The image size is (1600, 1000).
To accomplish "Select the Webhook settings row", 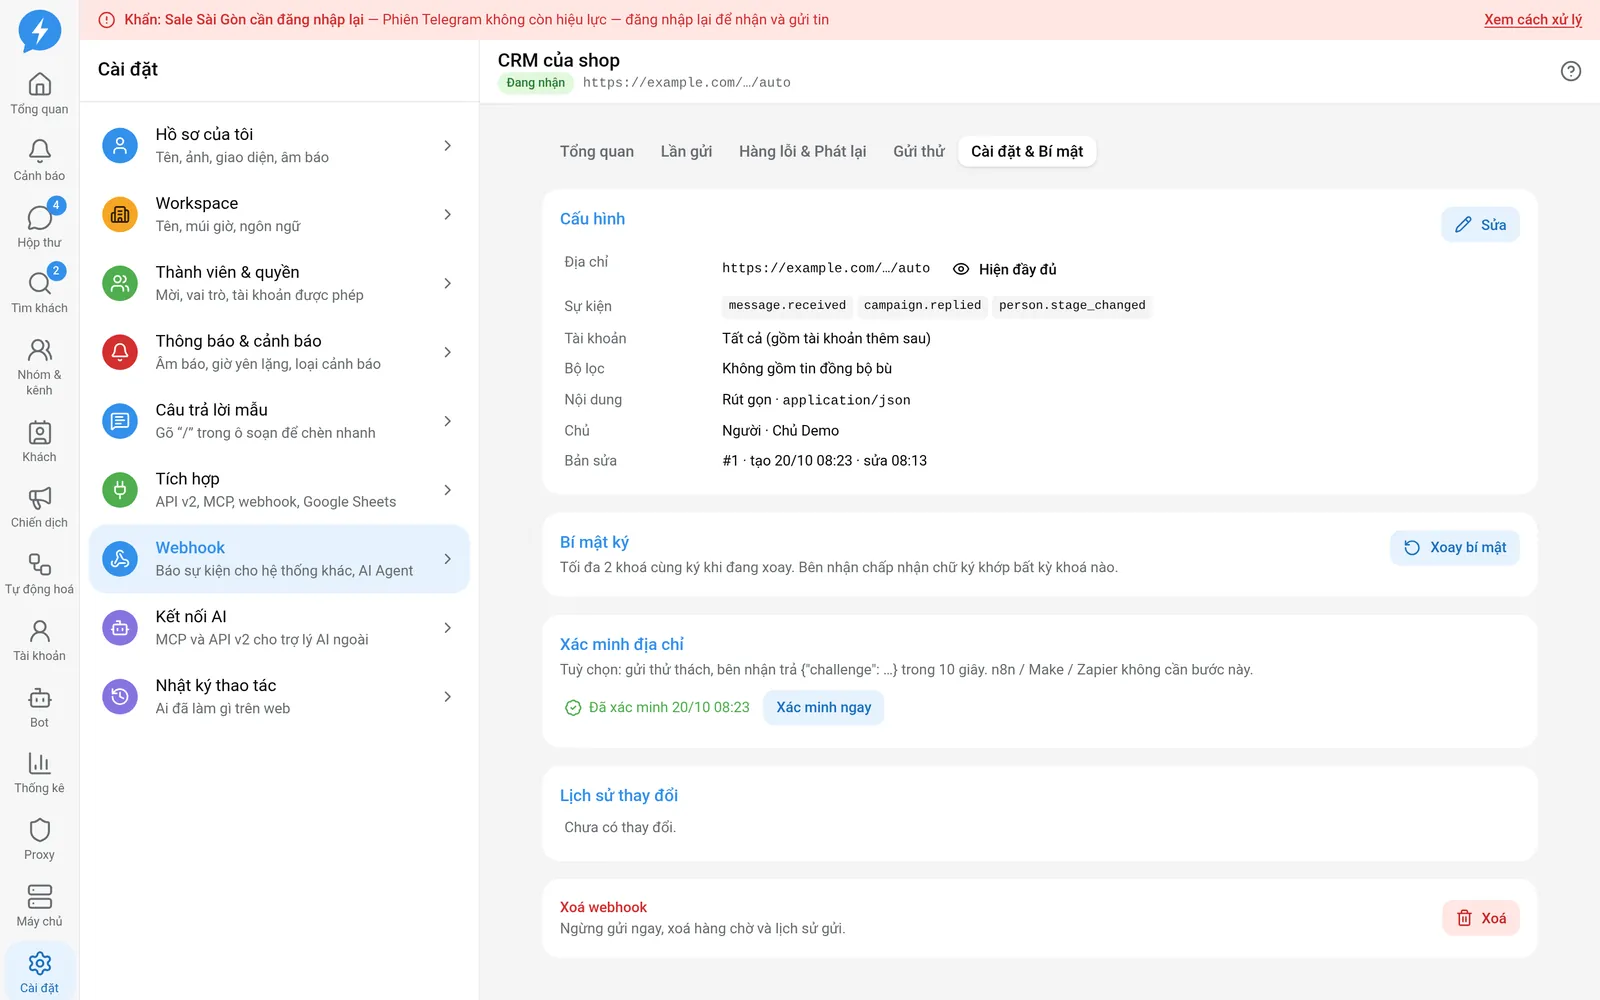I will coord(279,559).
